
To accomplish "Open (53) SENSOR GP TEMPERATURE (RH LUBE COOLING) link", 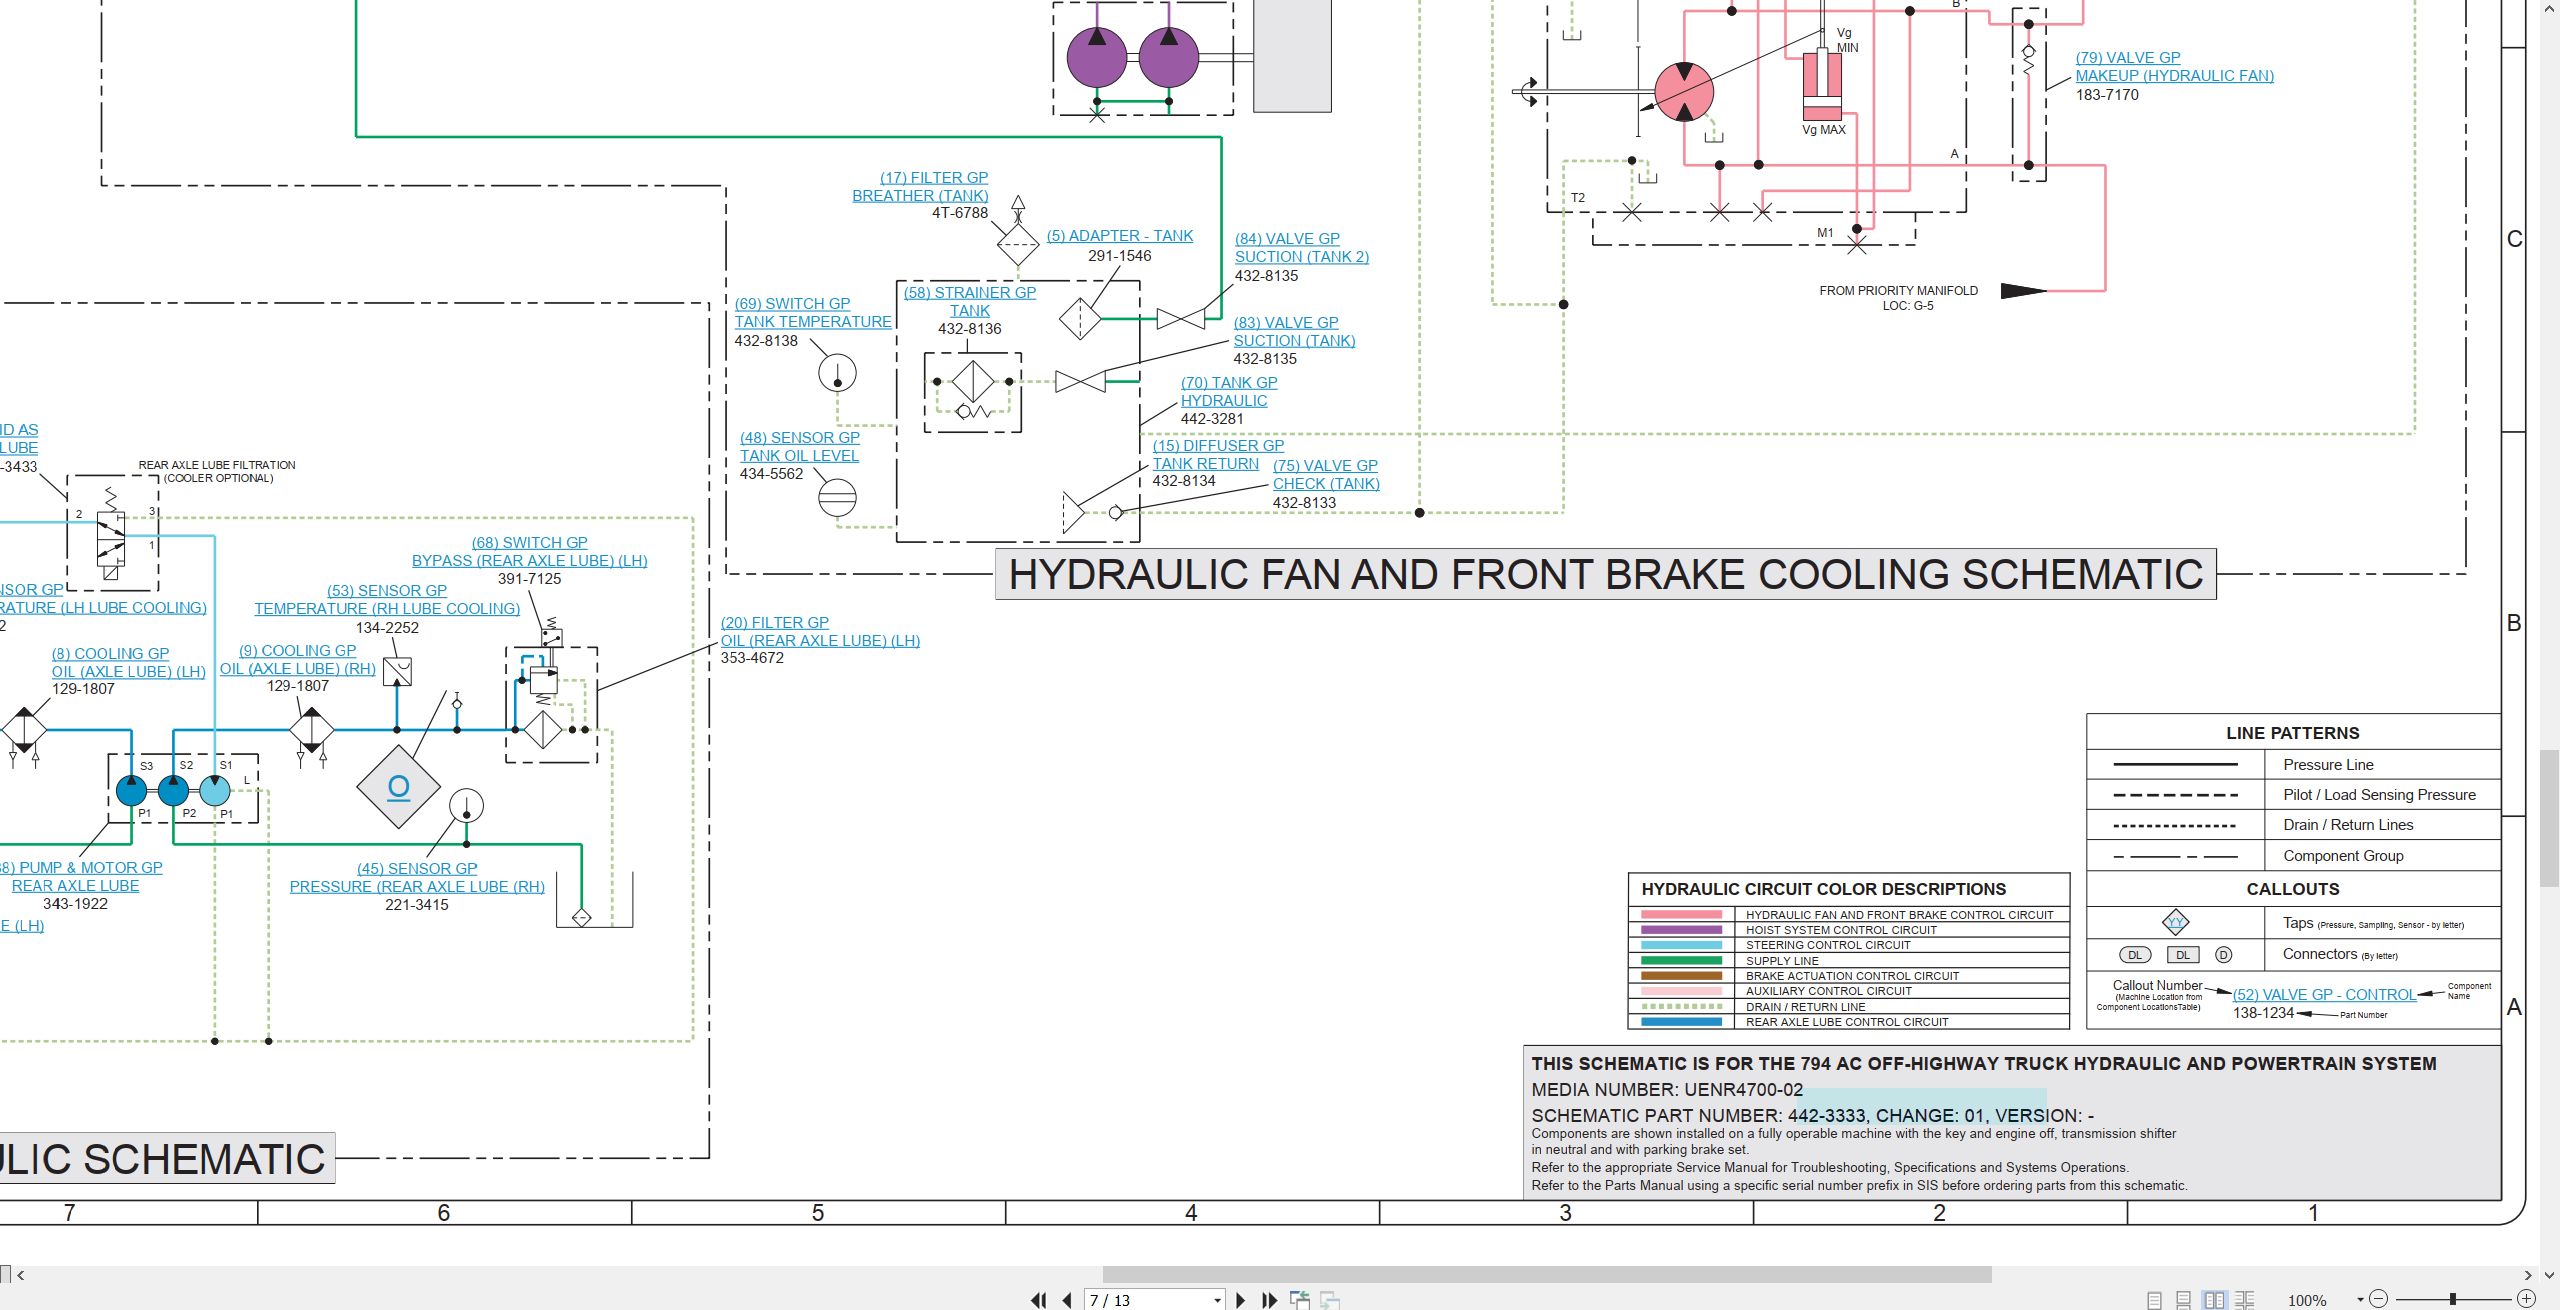I will (387, 599).
